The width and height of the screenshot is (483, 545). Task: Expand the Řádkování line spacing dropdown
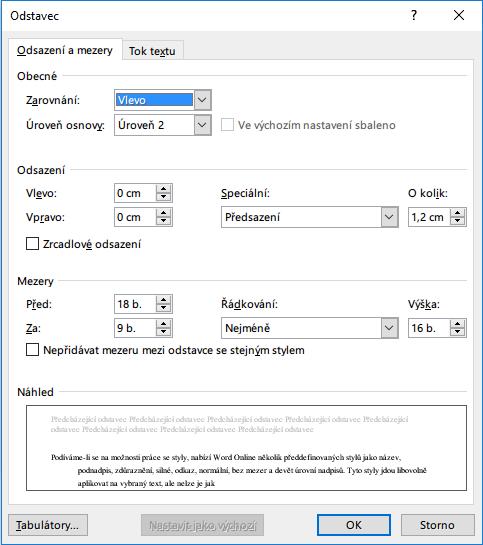(389, 328)
